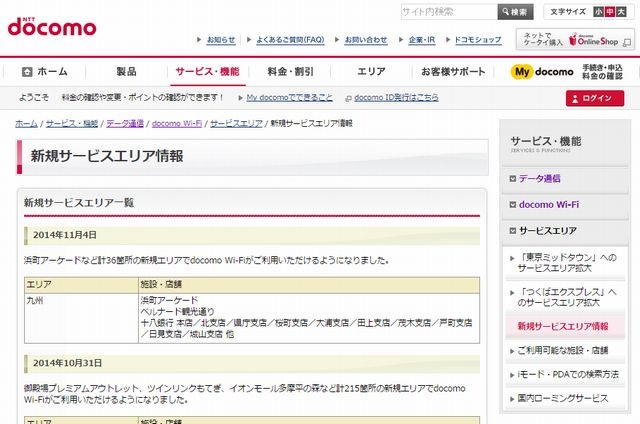Click the external-link icon before docomo ID発行はこちら
The width and height of the screenshot is (640, 424).
click(348, 98)
